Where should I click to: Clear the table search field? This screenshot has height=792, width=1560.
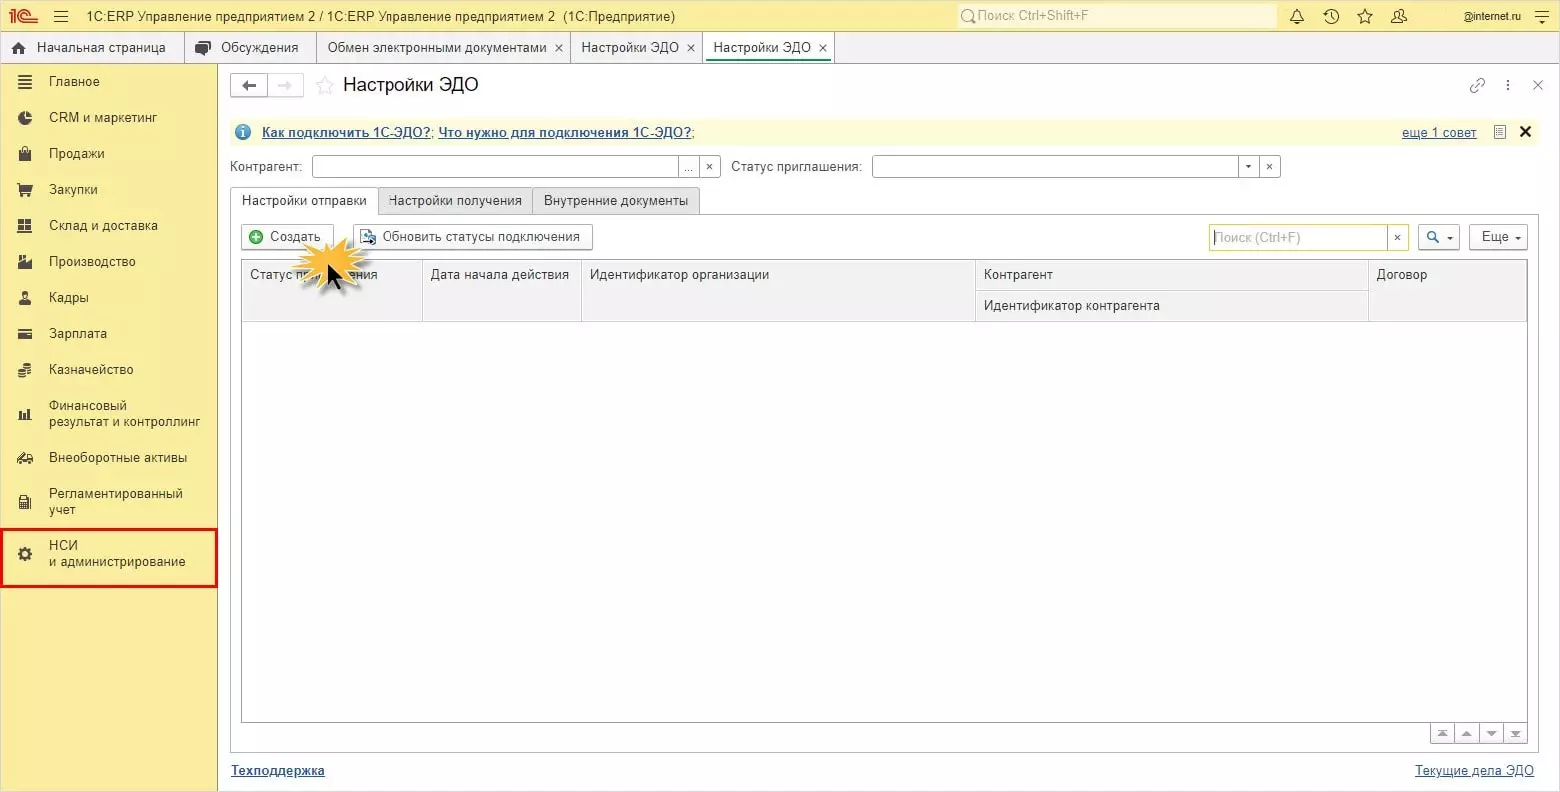(1397, 237)
